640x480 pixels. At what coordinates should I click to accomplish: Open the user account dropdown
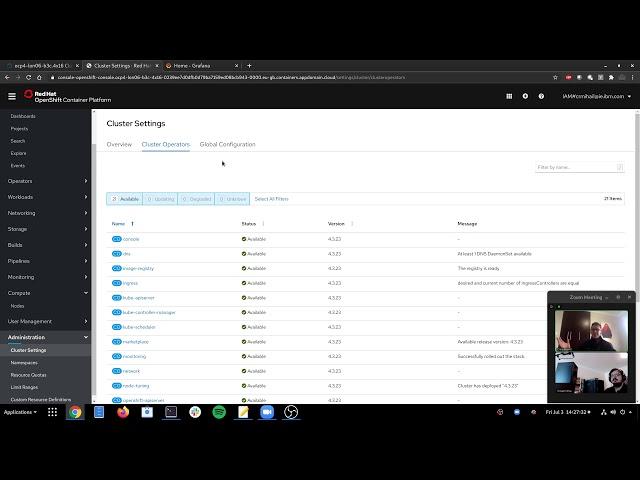tap(597, 96)
